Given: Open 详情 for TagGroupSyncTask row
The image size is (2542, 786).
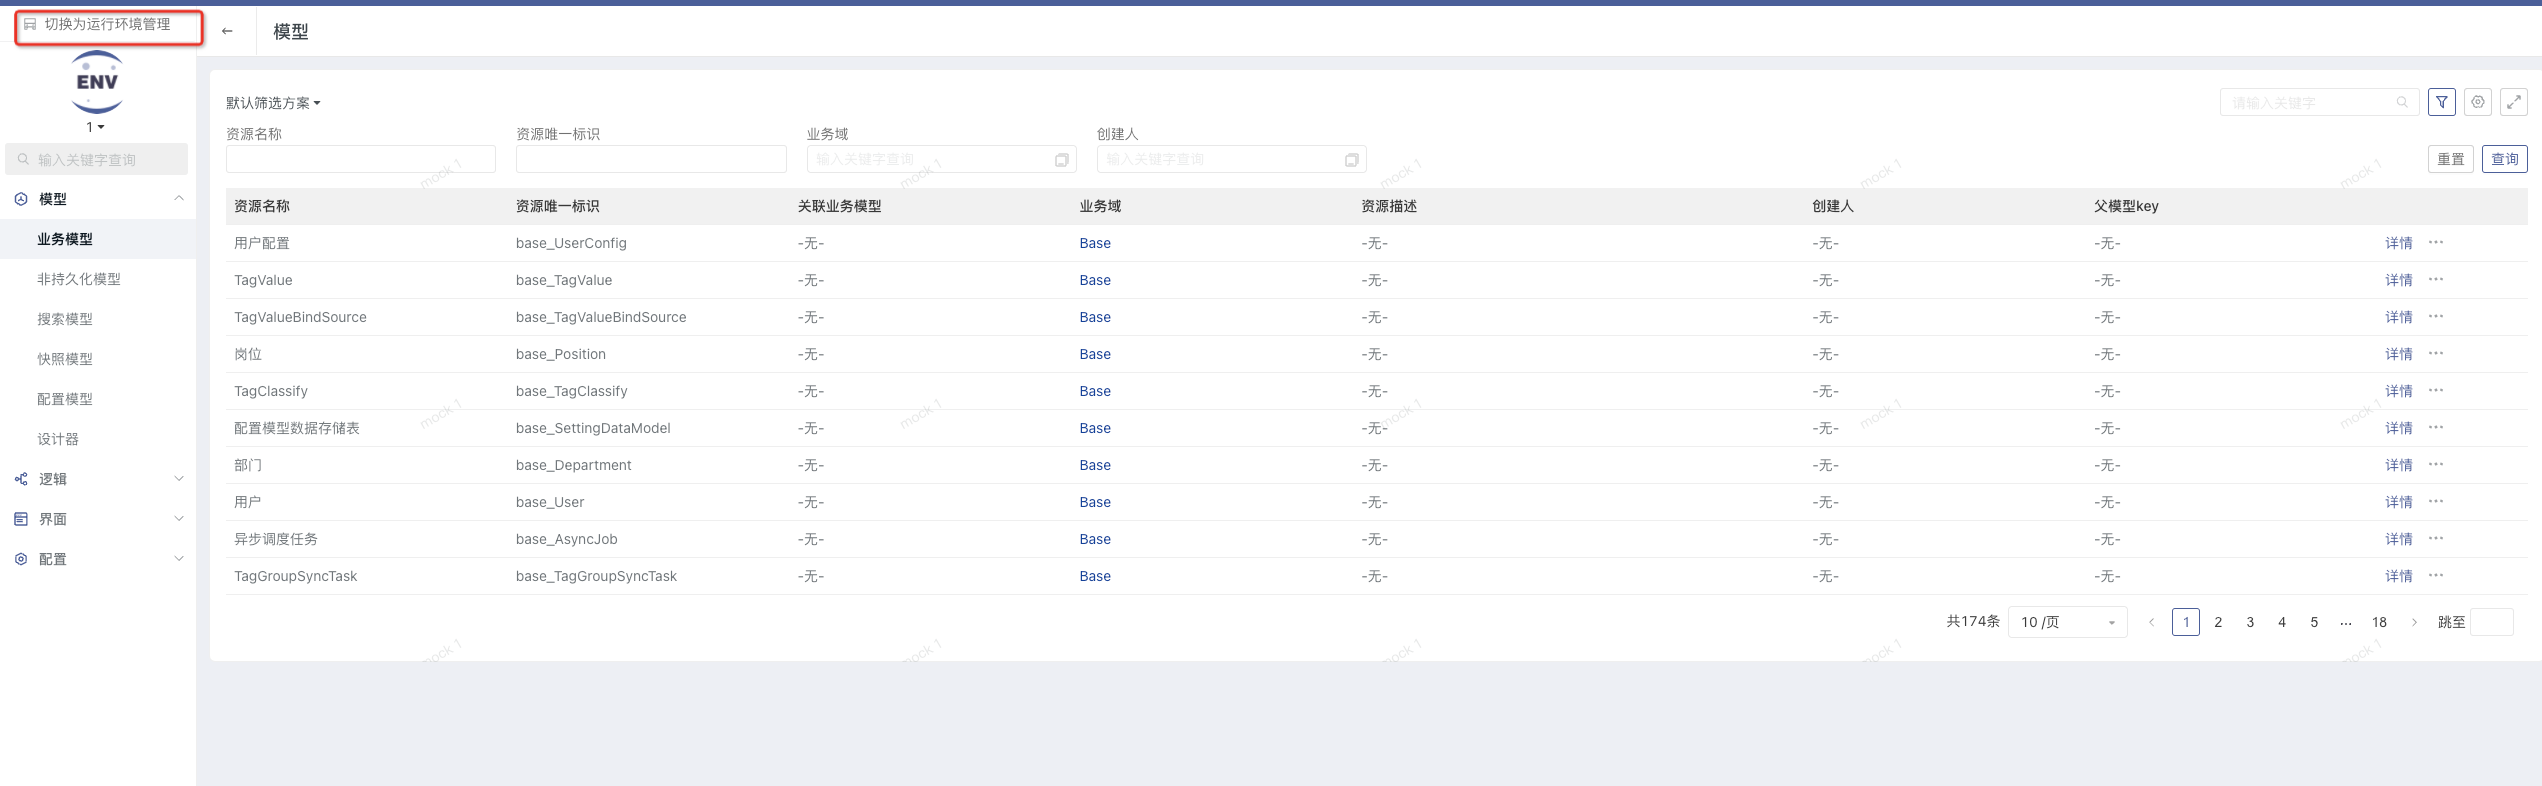Looking at the screenshot, I should [2398, 576].
